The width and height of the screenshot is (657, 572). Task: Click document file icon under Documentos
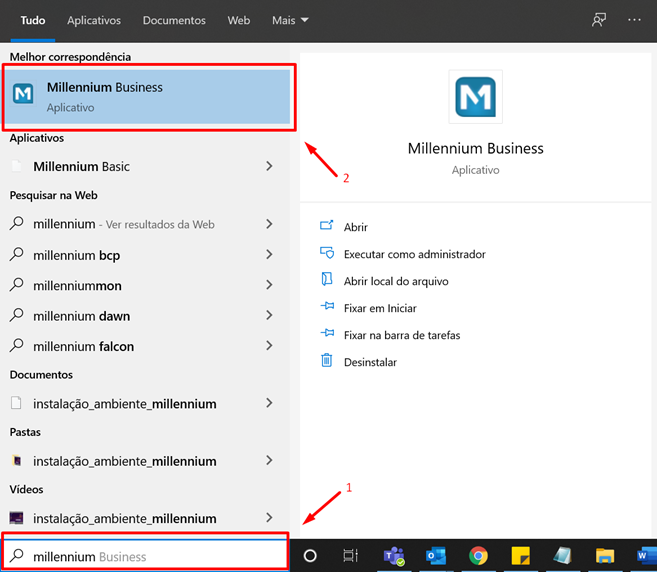pyautogui.click(x=16, y=403)
